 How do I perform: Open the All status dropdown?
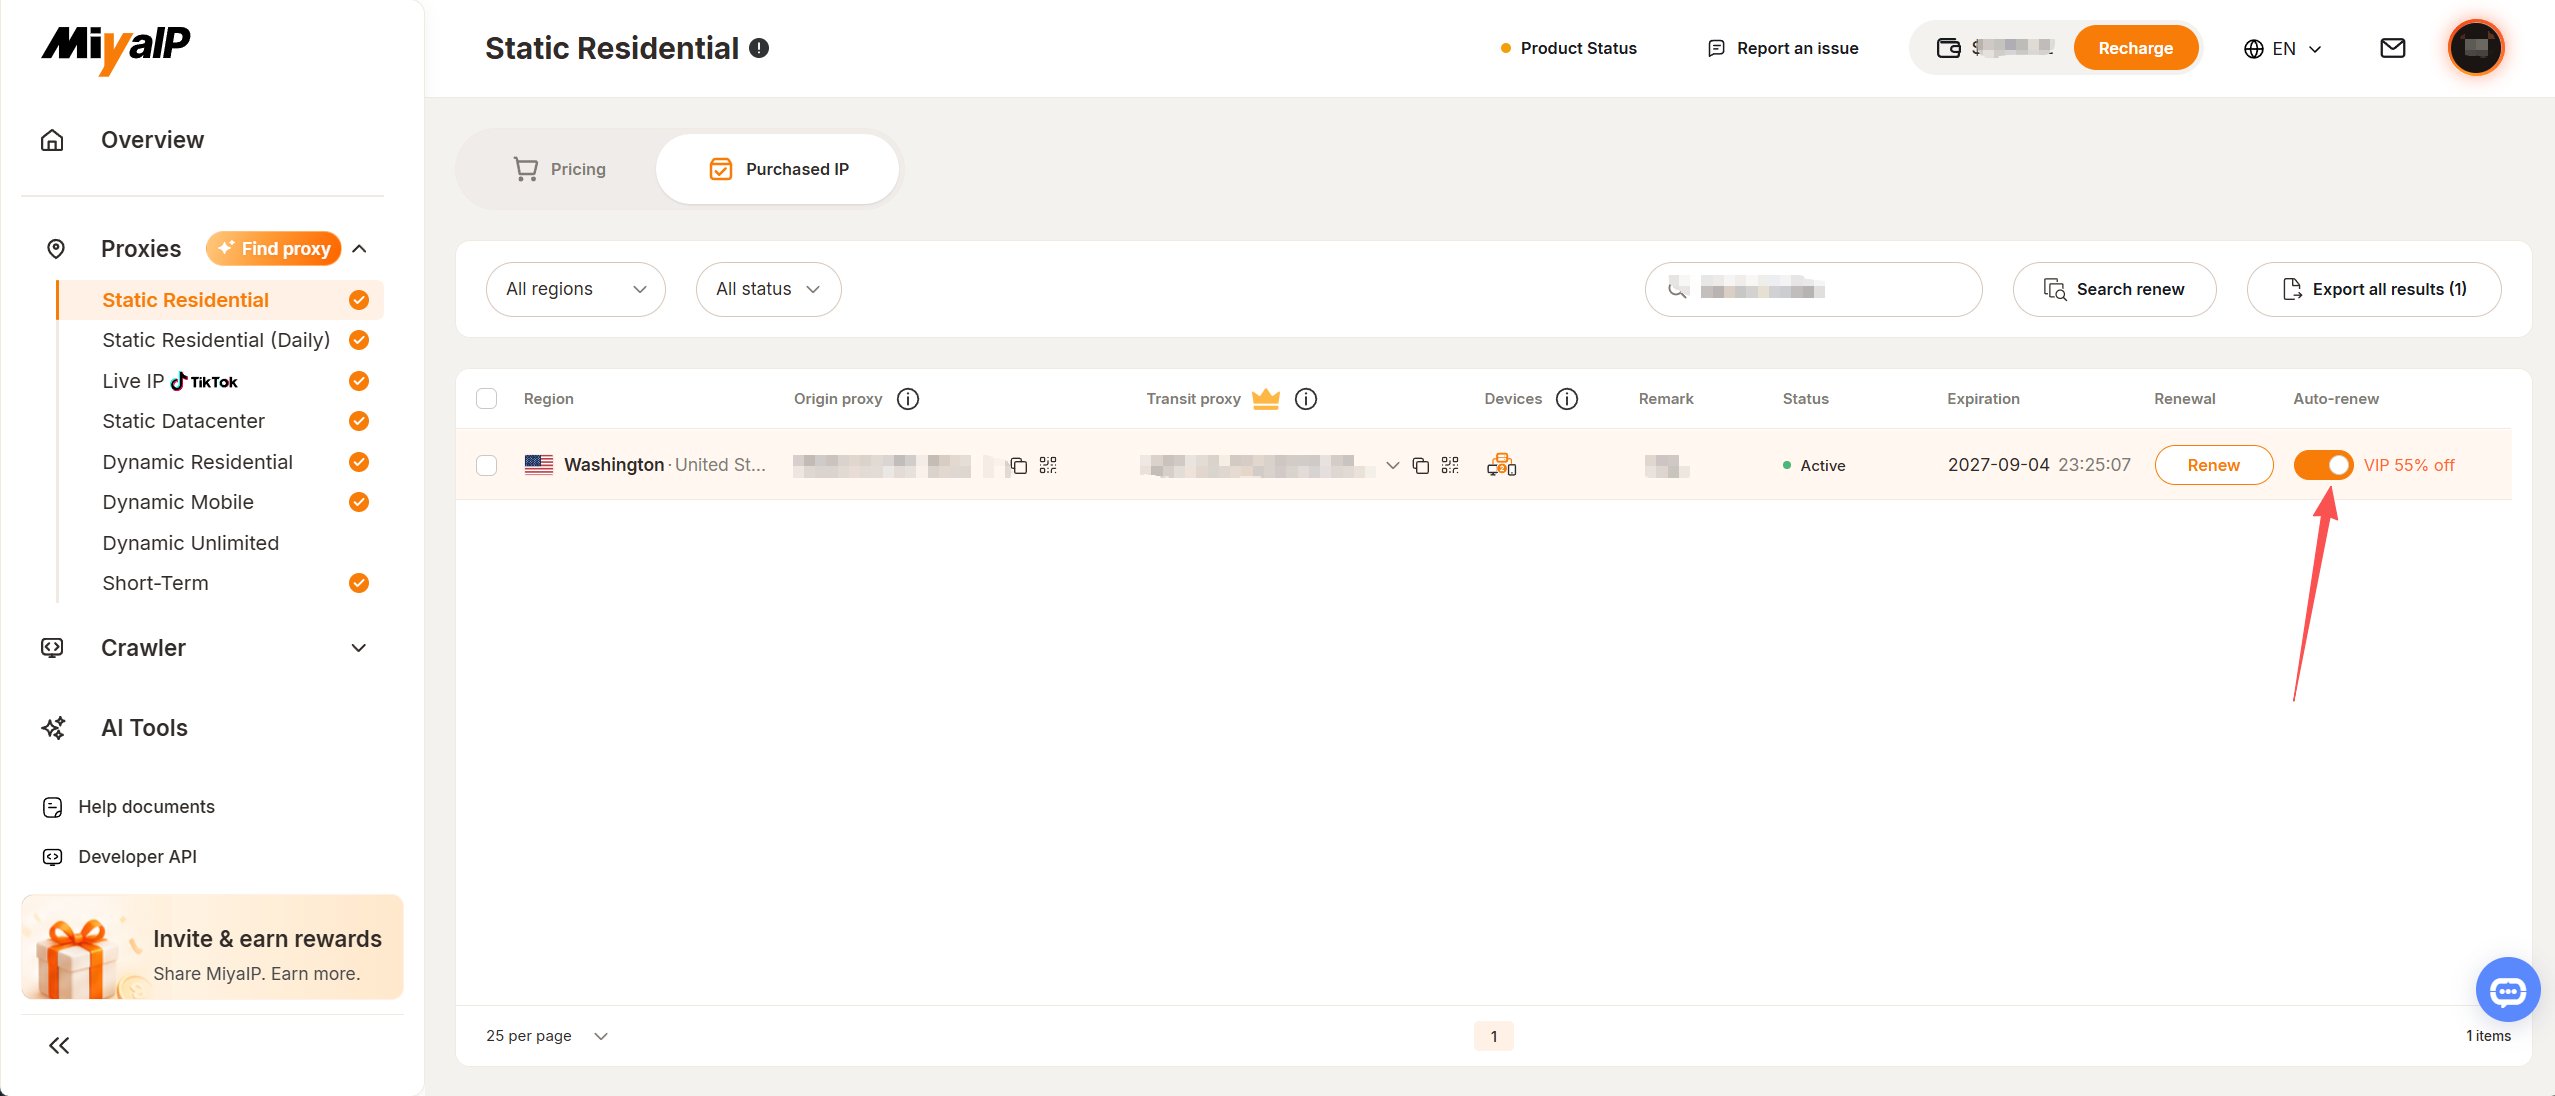pyautogui.click(x=768, y=289)
